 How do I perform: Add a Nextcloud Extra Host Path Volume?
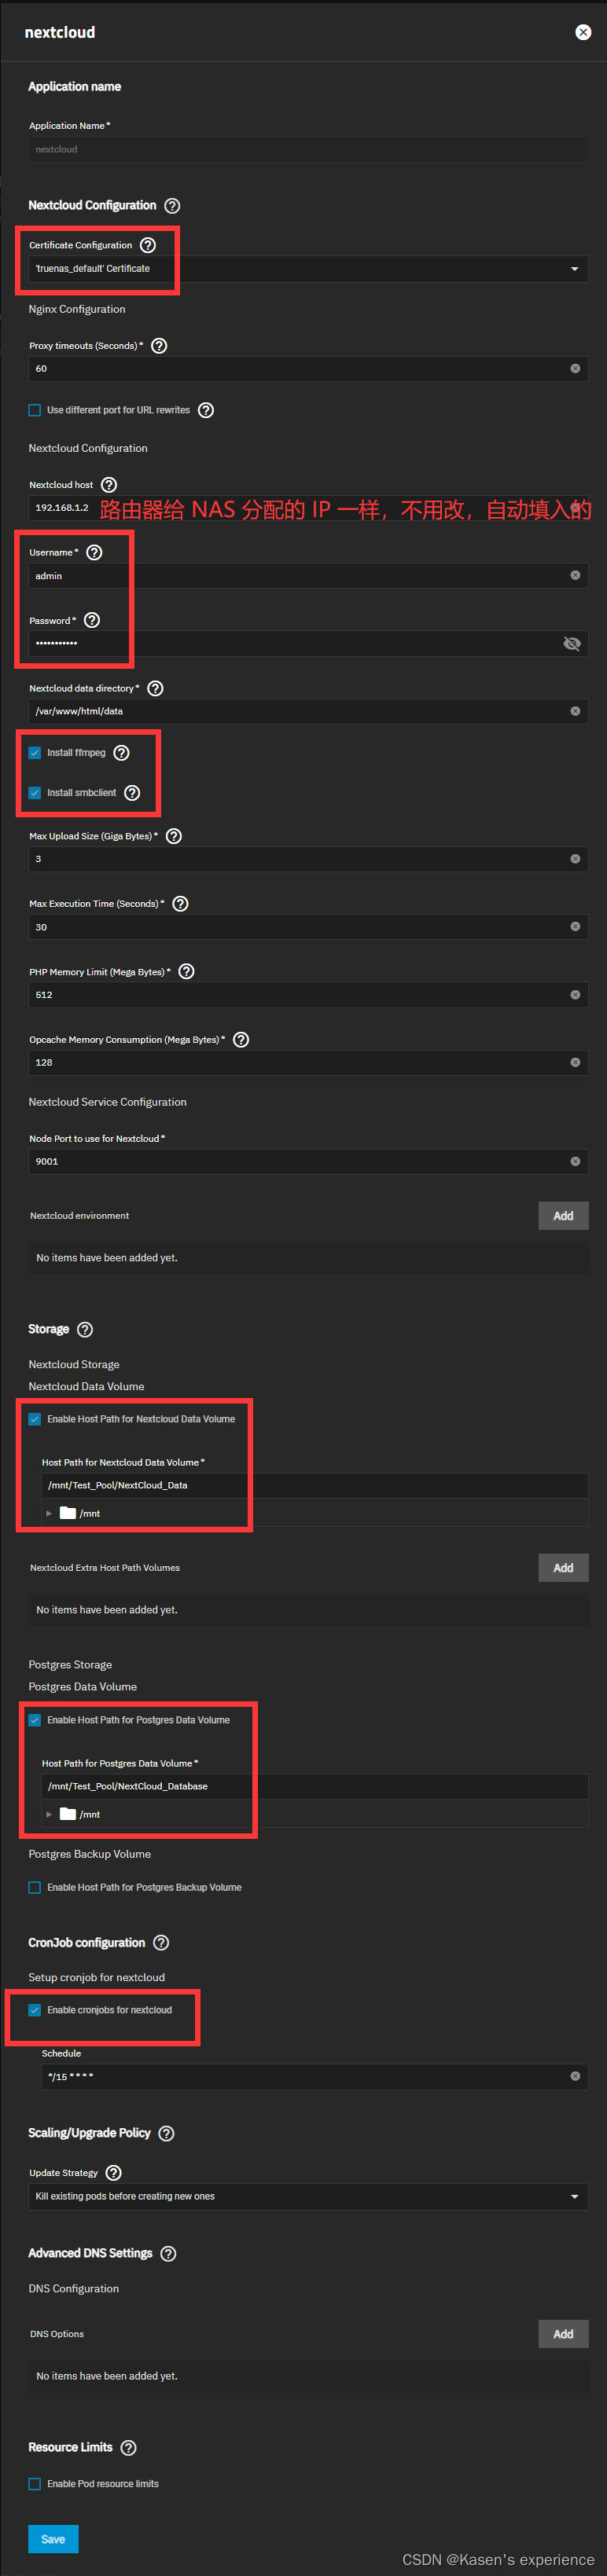click(563, 1568)
